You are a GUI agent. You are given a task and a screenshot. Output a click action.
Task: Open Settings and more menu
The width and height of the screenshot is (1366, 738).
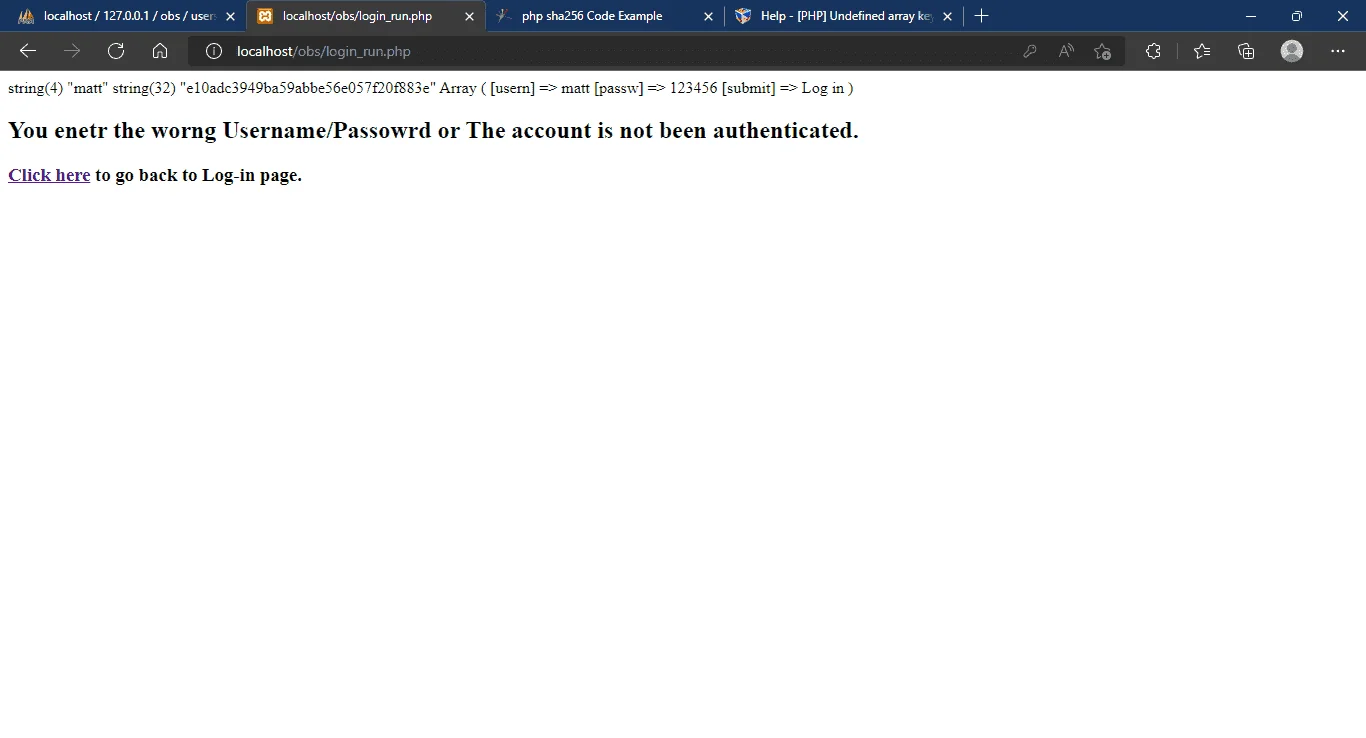(1338, 51)
